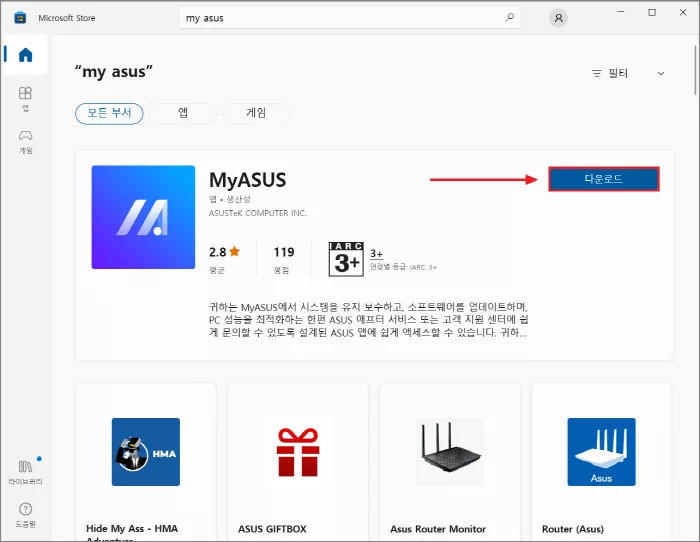Select the 모든 부서 filter tab
Viewport: 700px width, 542px height.
tap(109, 113)
